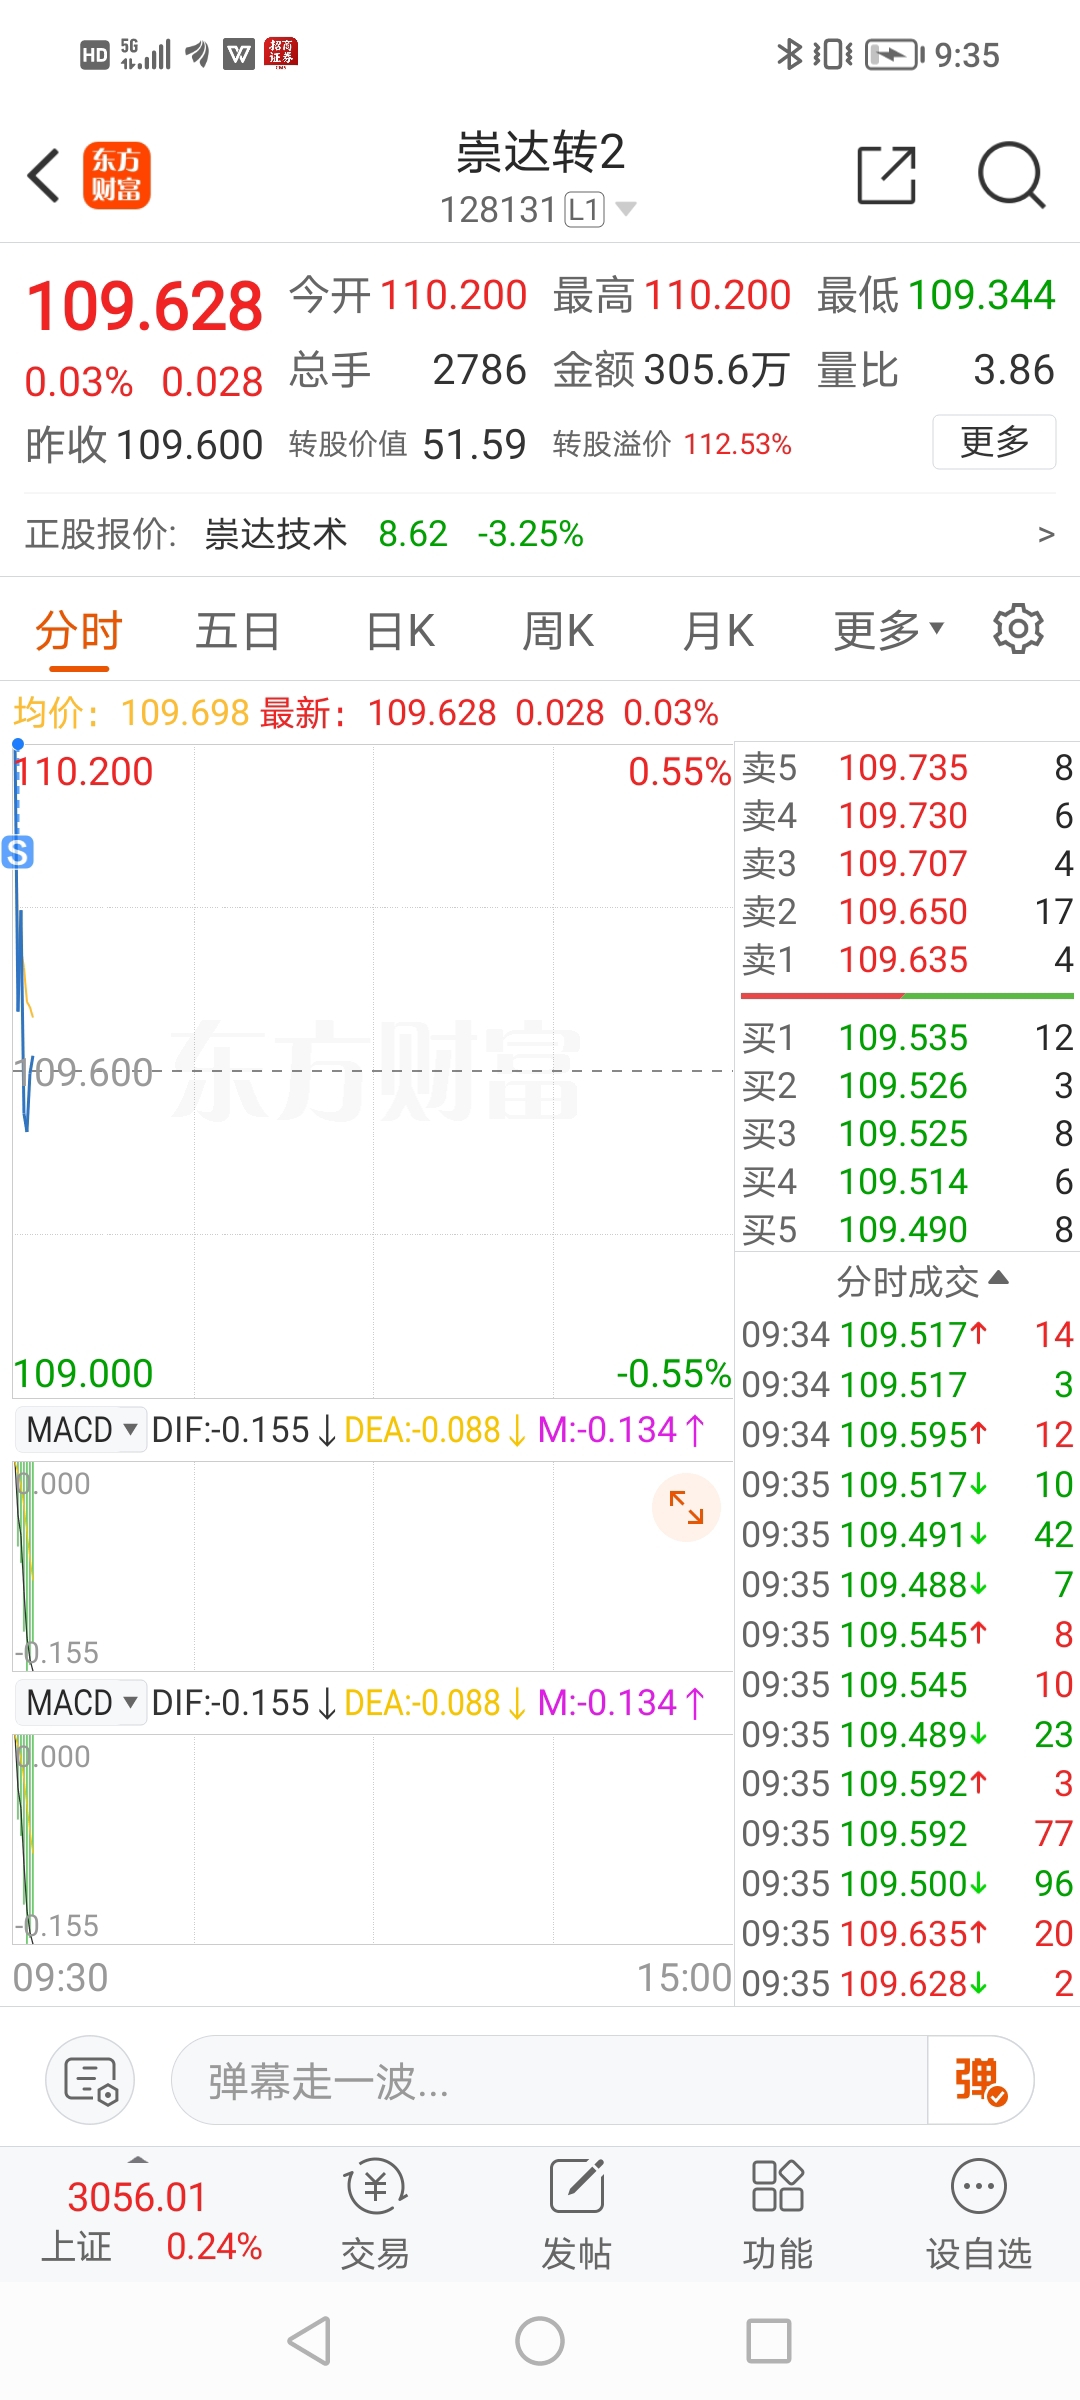Open the 功能 functions icon
The width and height of the screenshot is (1080, 2400).
click(777, 2214)
